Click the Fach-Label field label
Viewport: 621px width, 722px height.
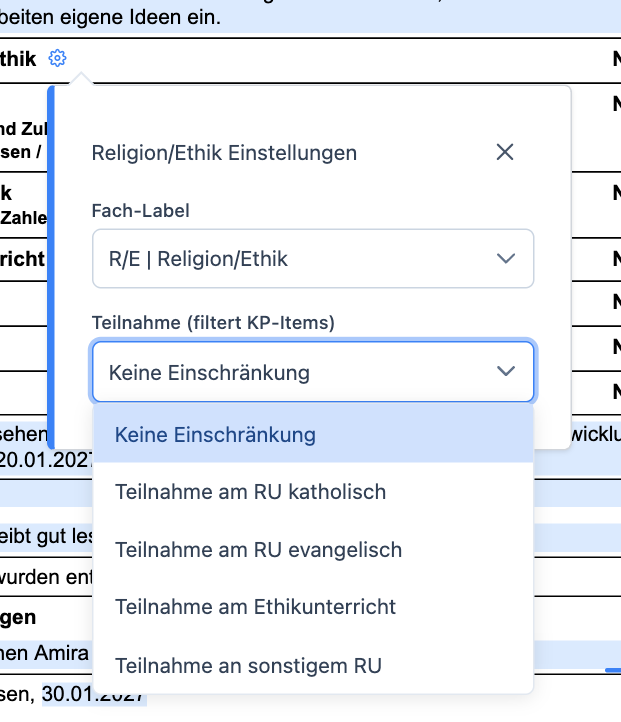[x=140, y=211]
